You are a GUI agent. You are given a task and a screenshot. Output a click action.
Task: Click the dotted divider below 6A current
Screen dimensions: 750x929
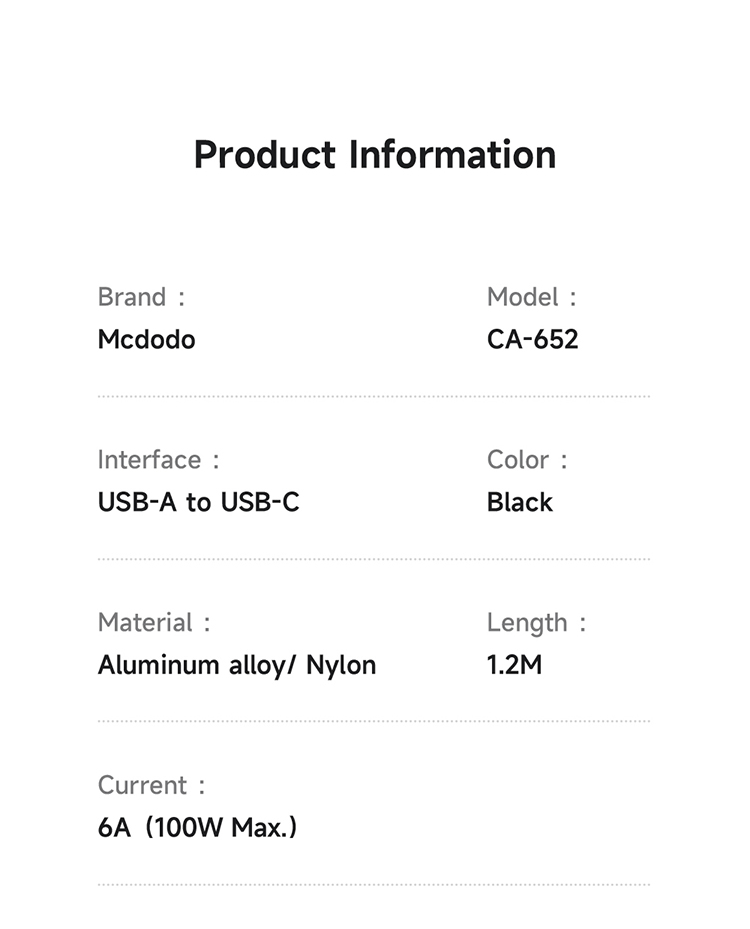[x=374, y=884]
